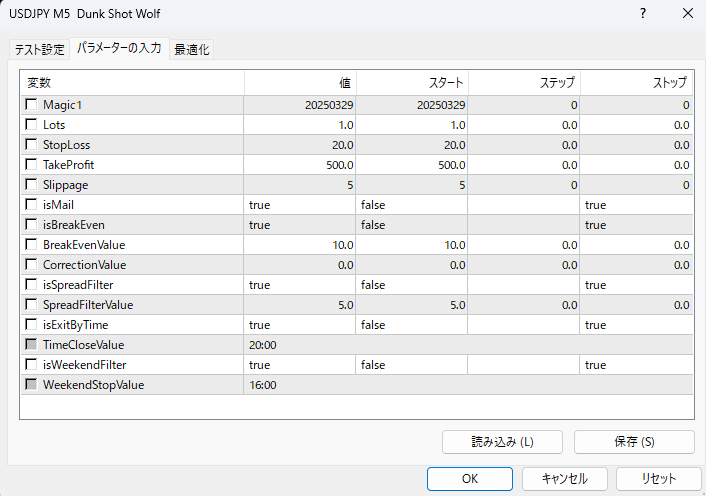Click the スタート column header
This screenshot has width=706, height=496.
(412, 82)
